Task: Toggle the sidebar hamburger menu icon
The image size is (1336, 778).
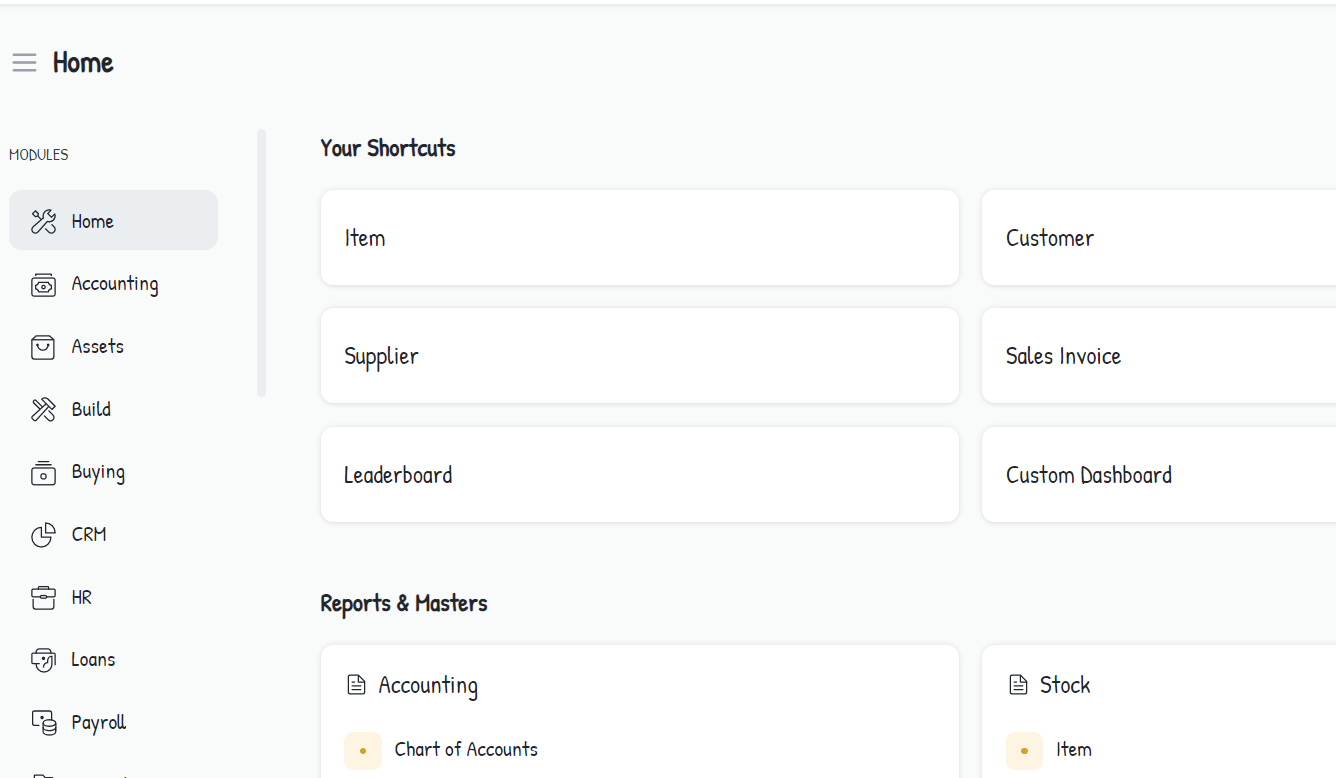Action: 24,63
